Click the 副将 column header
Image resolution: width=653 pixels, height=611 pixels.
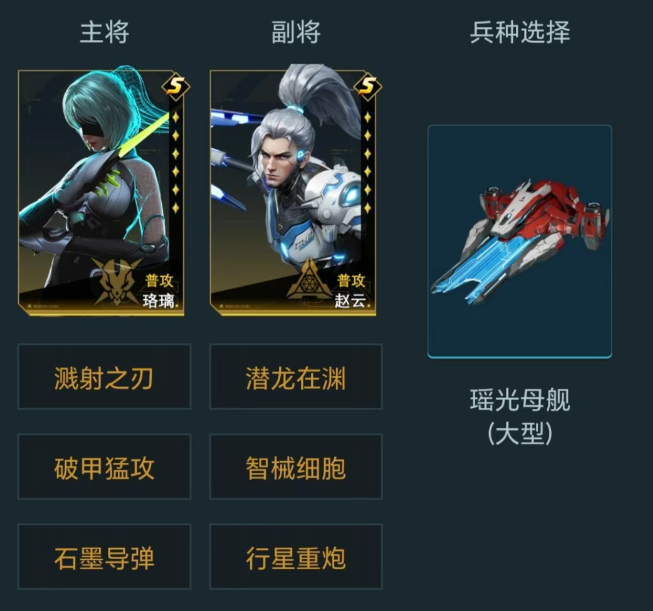click(296, 32)
